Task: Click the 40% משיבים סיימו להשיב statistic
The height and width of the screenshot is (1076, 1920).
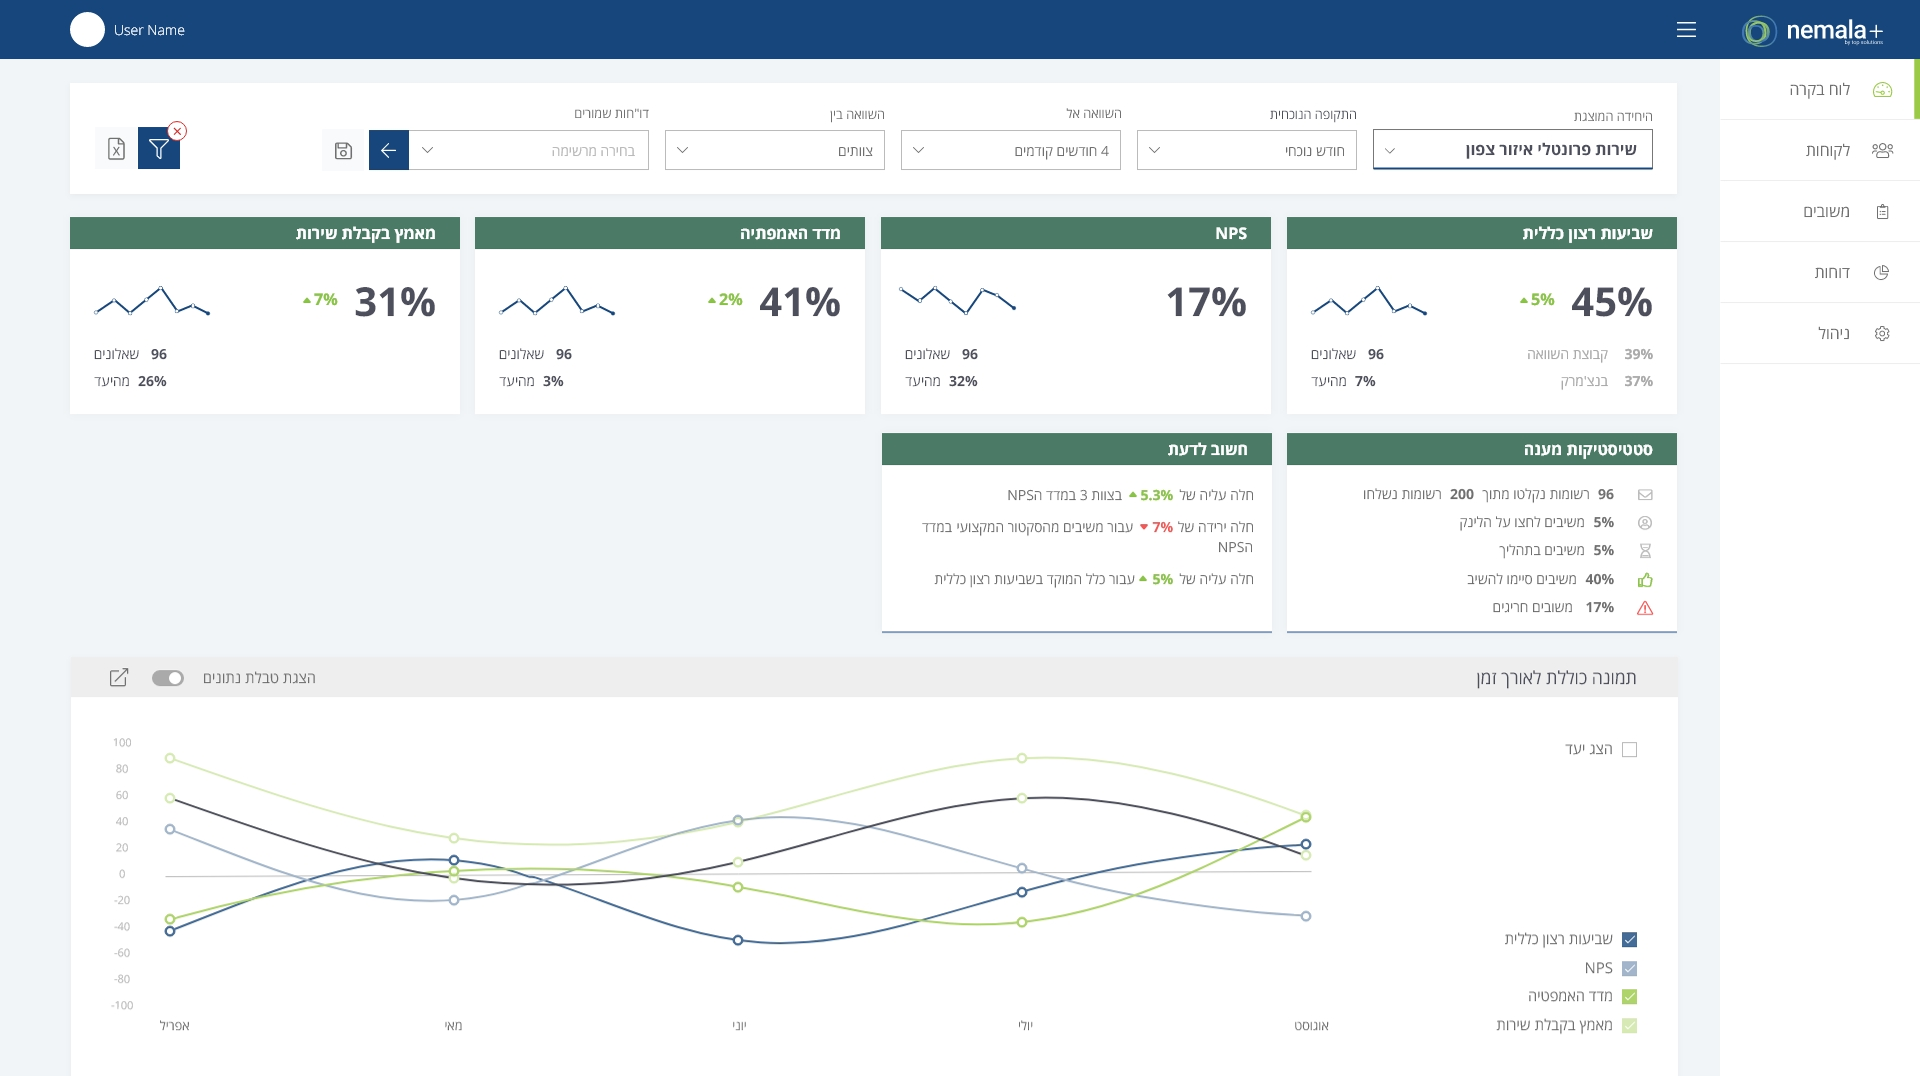Action: [x=1540, y=580]
